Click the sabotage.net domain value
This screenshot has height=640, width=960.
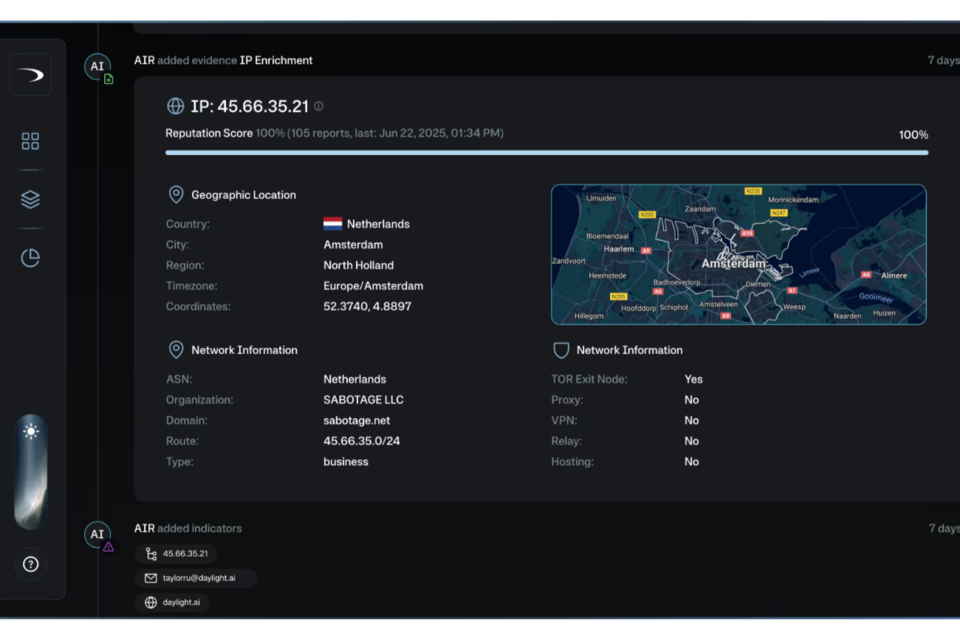tap(356, 421)
